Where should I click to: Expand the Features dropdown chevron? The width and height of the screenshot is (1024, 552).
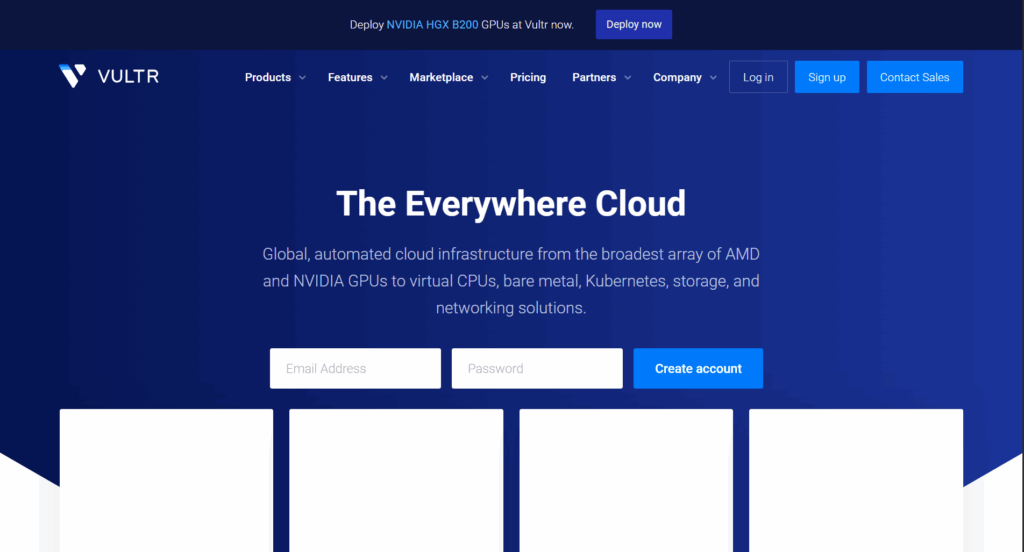pos(384,78)
